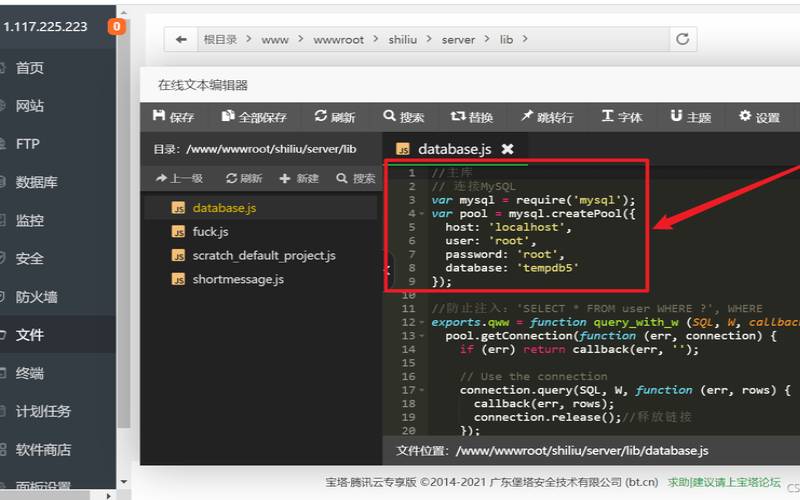
Task: Create new file with 新建
Action: pos(299,178)
